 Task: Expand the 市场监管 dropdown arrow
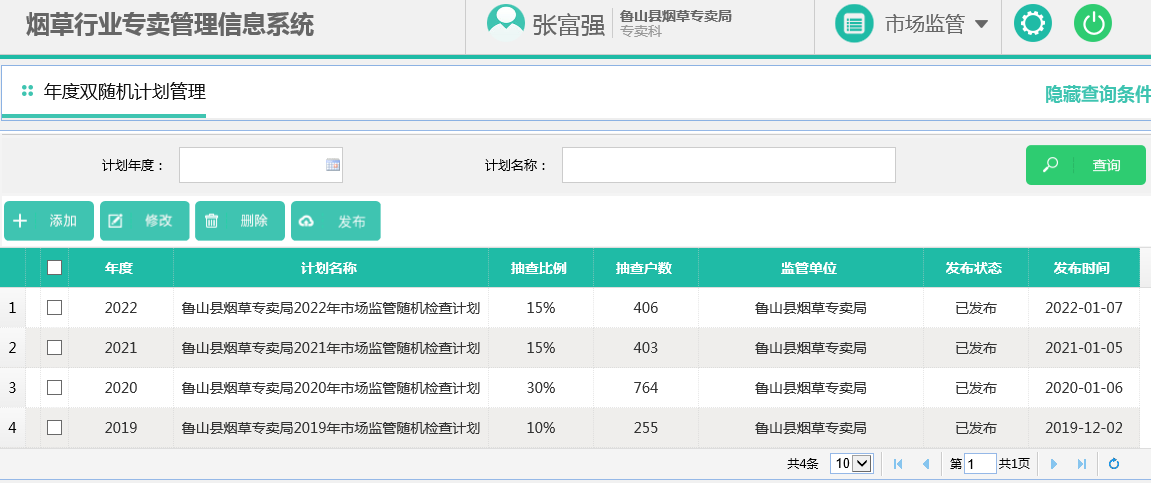point(981,24)
